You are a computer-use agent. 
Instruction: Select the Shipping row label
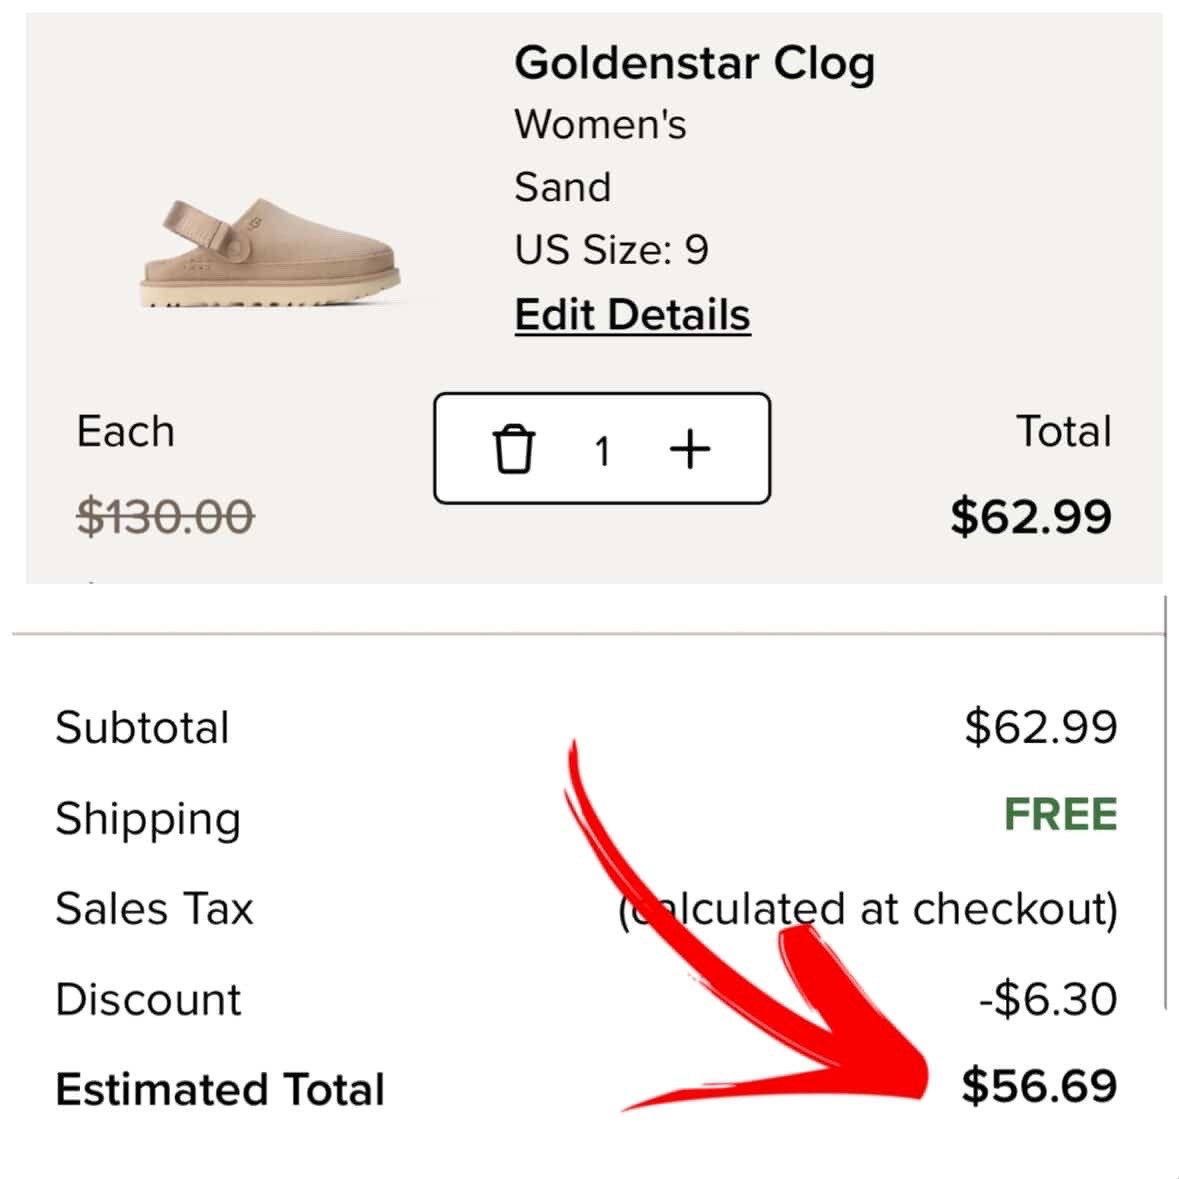[x=148, y=818]
